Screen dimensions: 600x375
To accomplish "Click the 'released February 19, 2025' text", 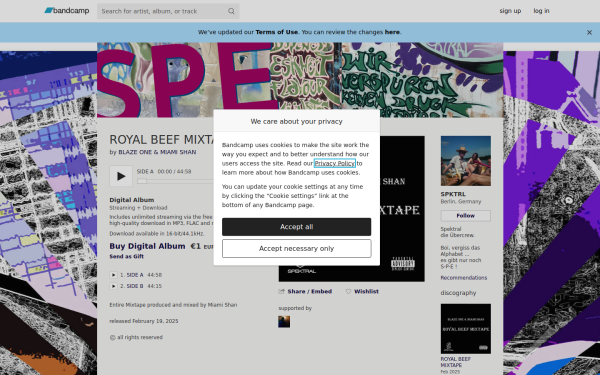I will pos(144,321).
